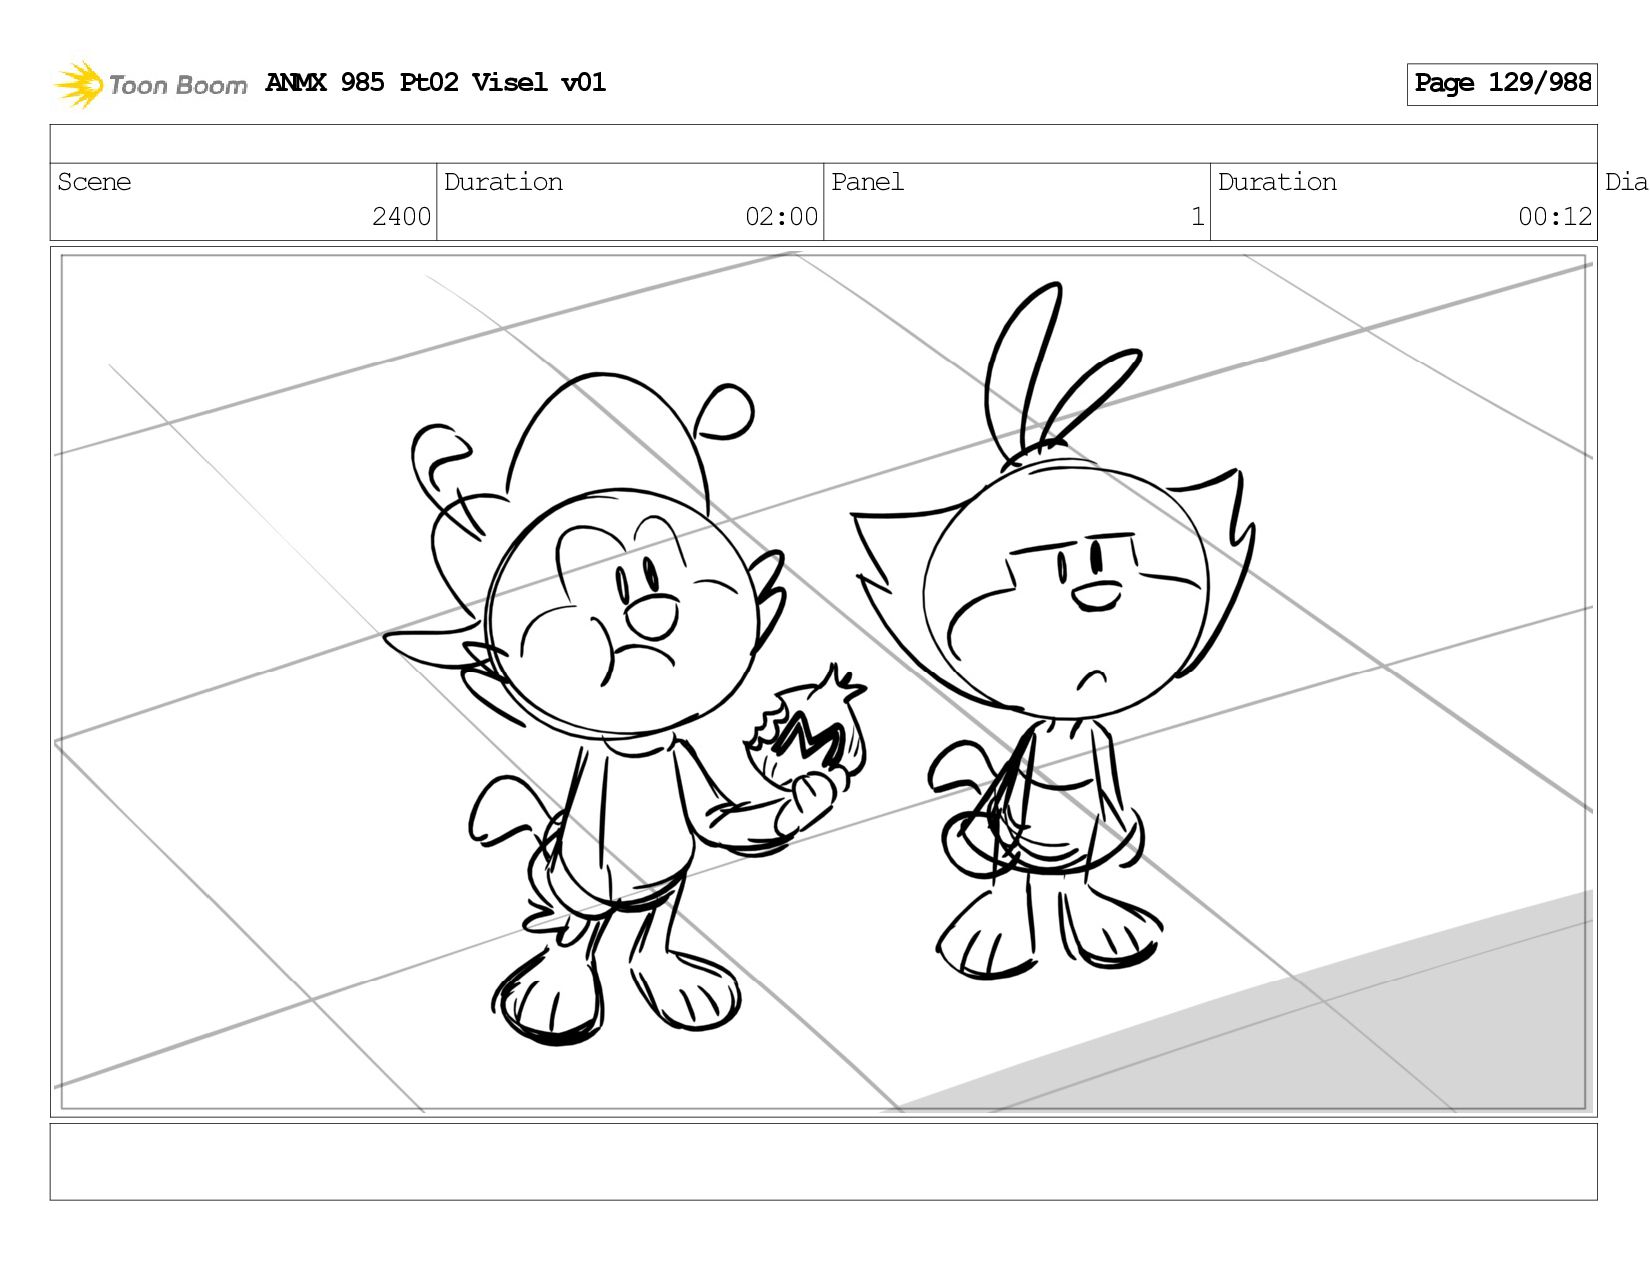The width and height of the screenshot is (1650, 1275).
Task: Click the scene number "2400"
Action: point(401,217)
